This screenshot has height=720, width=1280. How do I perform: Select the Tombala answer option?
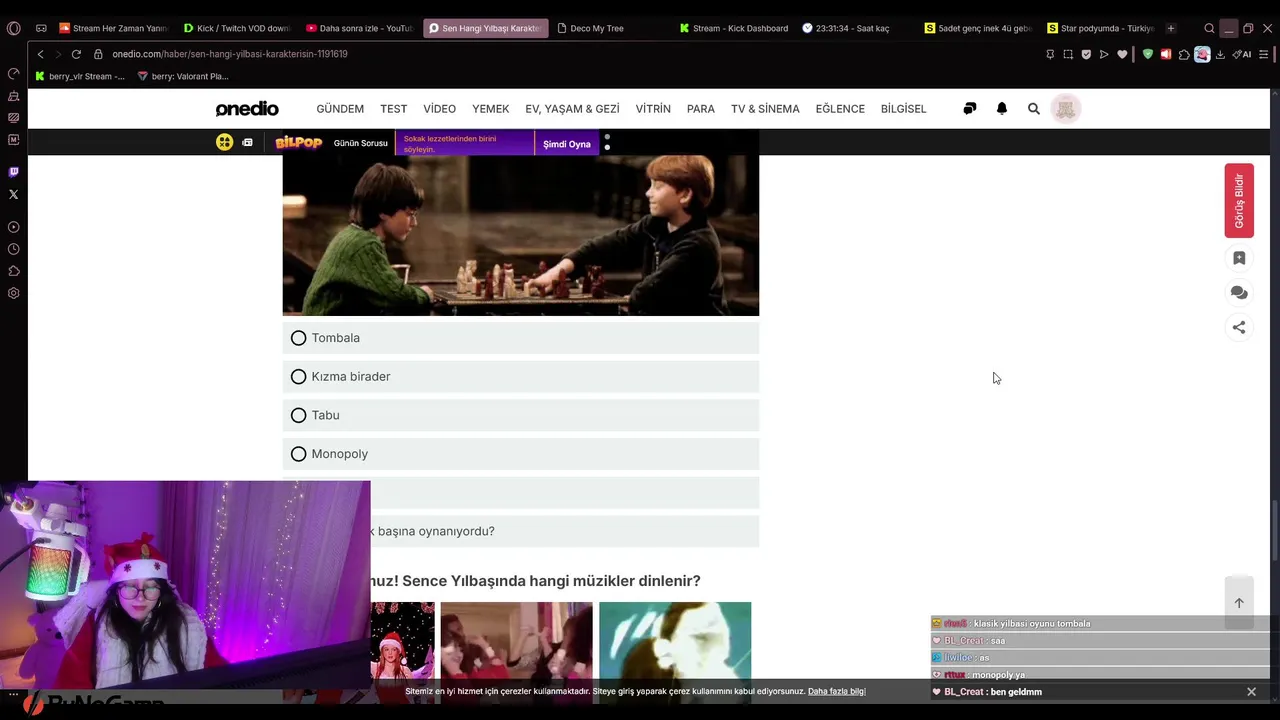pyautogui.click(x=521, y=338)
